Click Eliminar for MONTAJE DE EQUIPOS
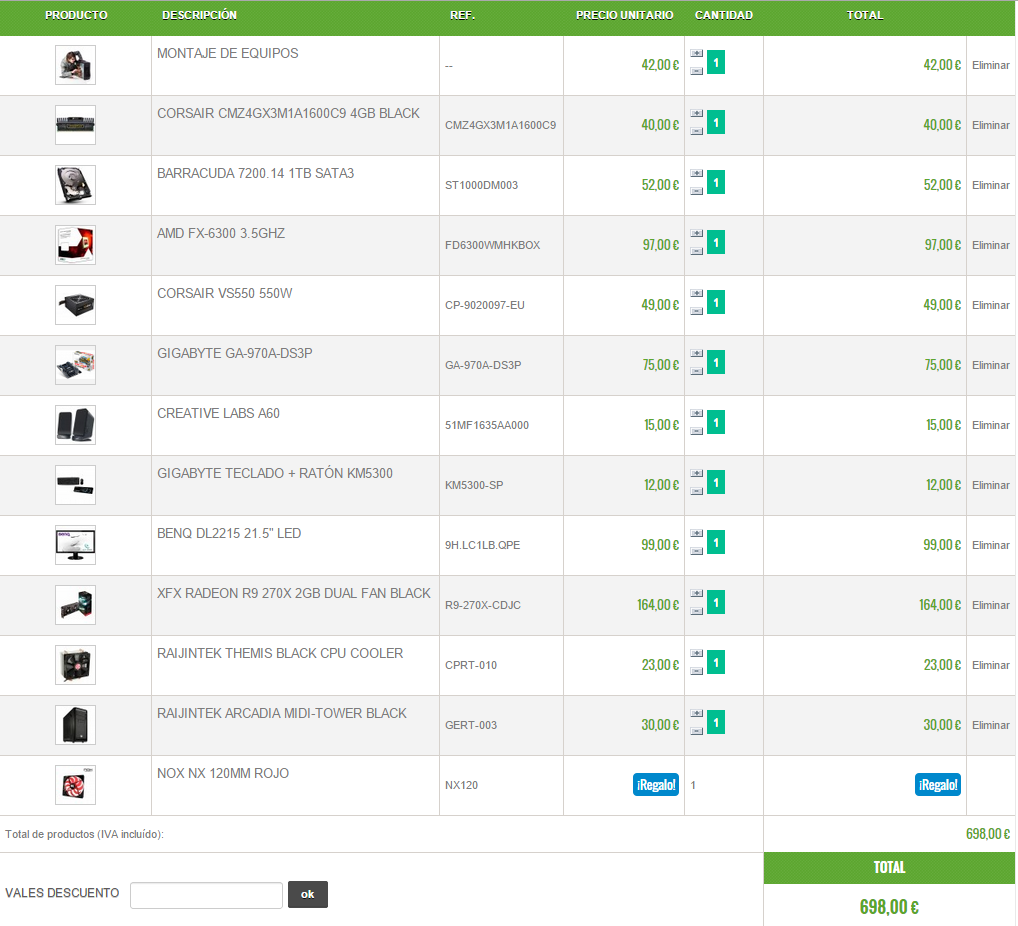This screenshot has width=1018, height=926. [x=990, y=65]
